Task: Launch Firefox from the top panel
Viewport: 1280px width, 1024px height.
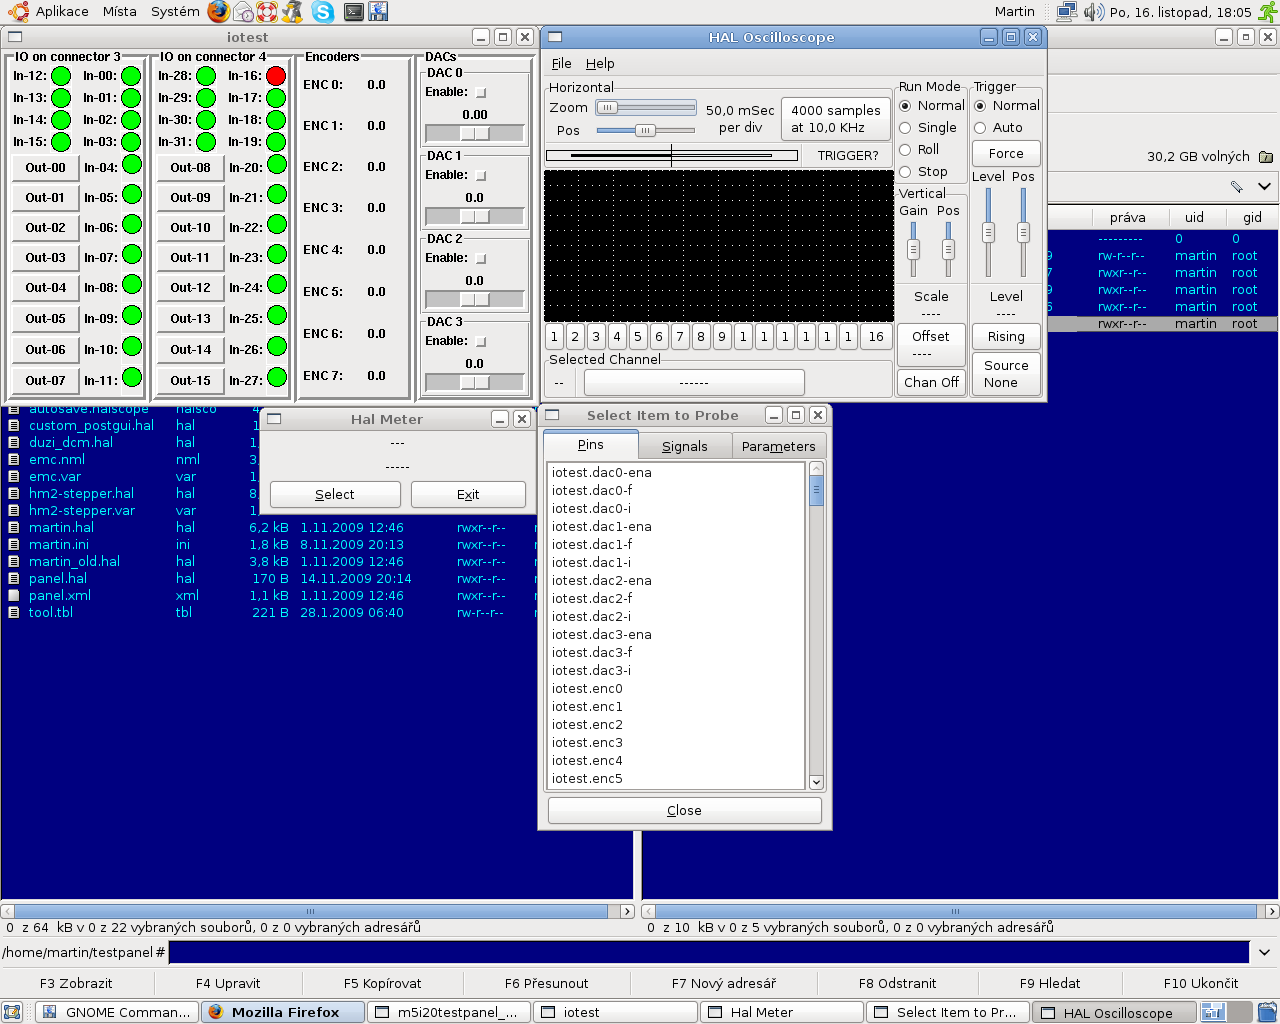Action: [x=218, y=12]
